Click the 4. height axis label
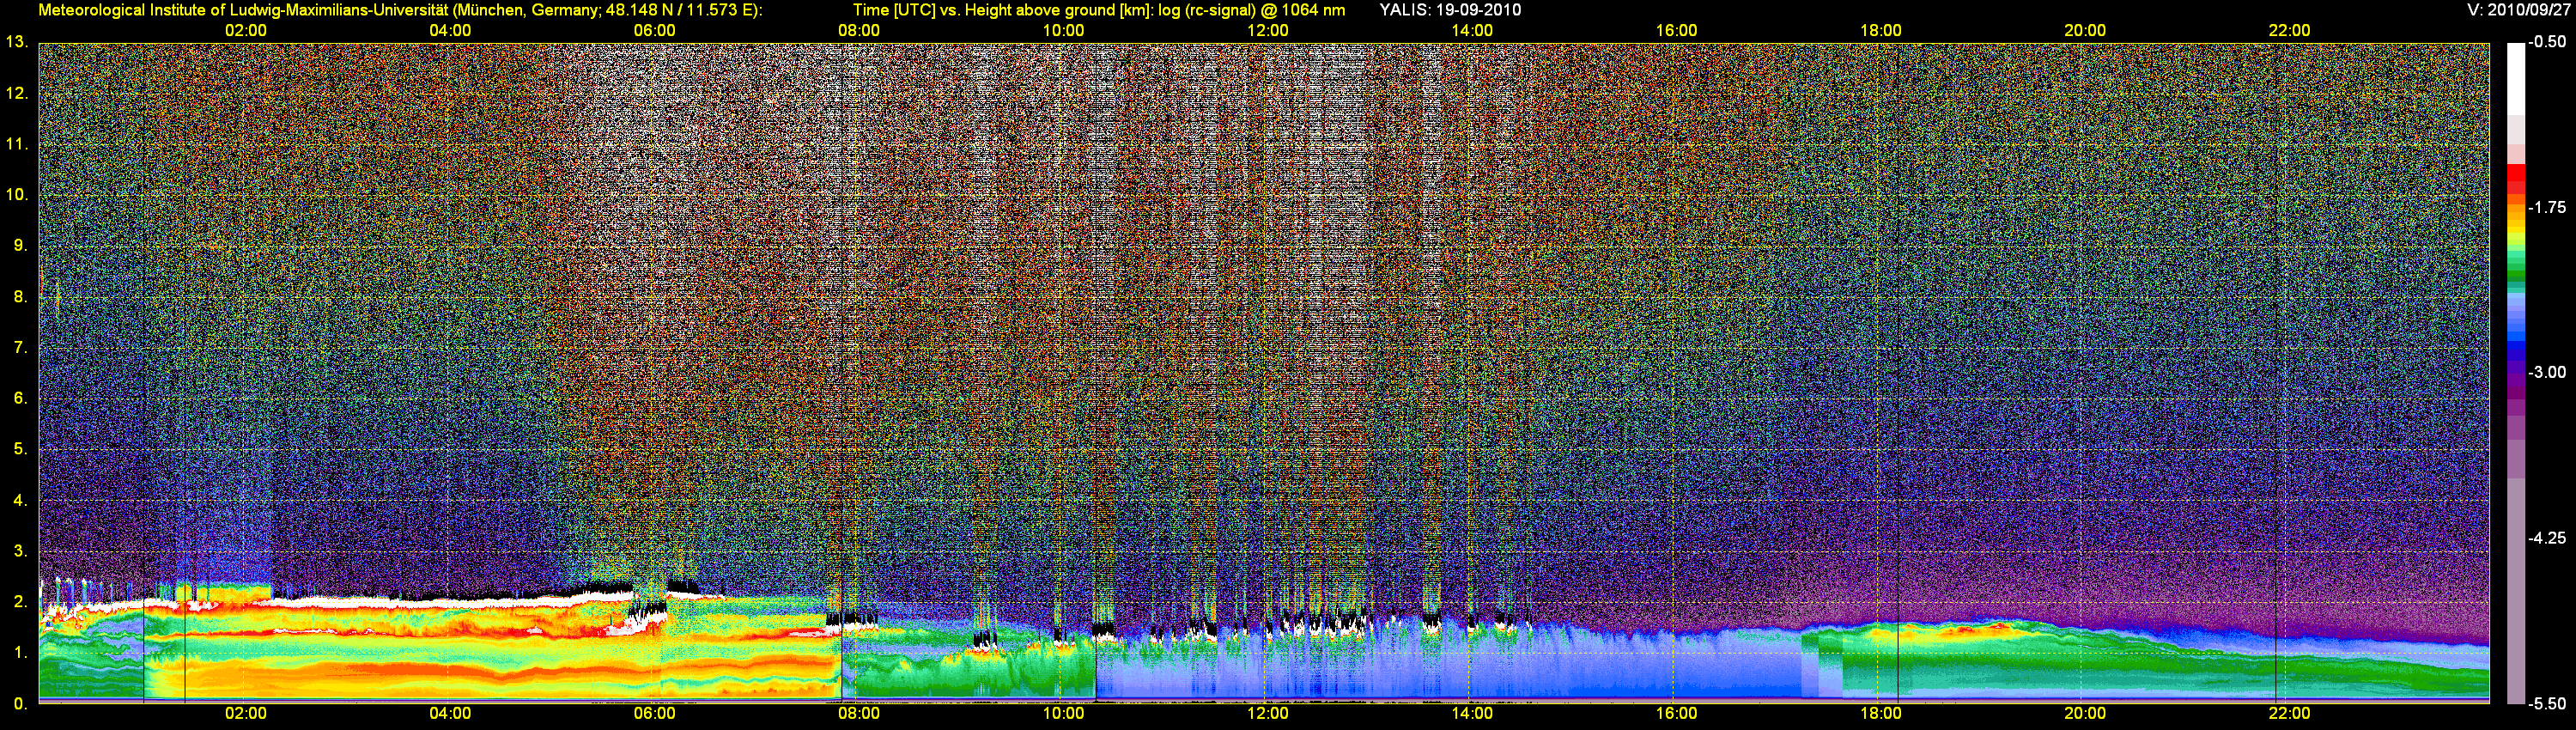This screenshot has width=2576, height=730. click(x=21, y=500)
